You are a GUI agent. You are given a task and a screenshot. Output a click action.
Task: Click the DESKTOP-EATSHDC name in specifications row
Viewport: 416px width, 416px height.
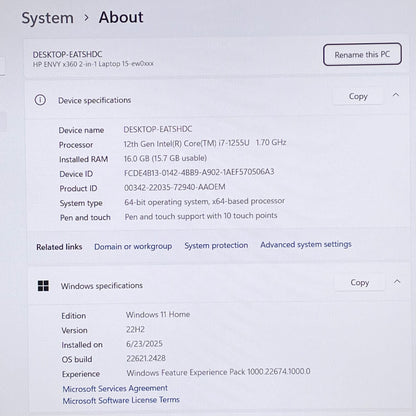pyautogui.click(x=158, y=129)
